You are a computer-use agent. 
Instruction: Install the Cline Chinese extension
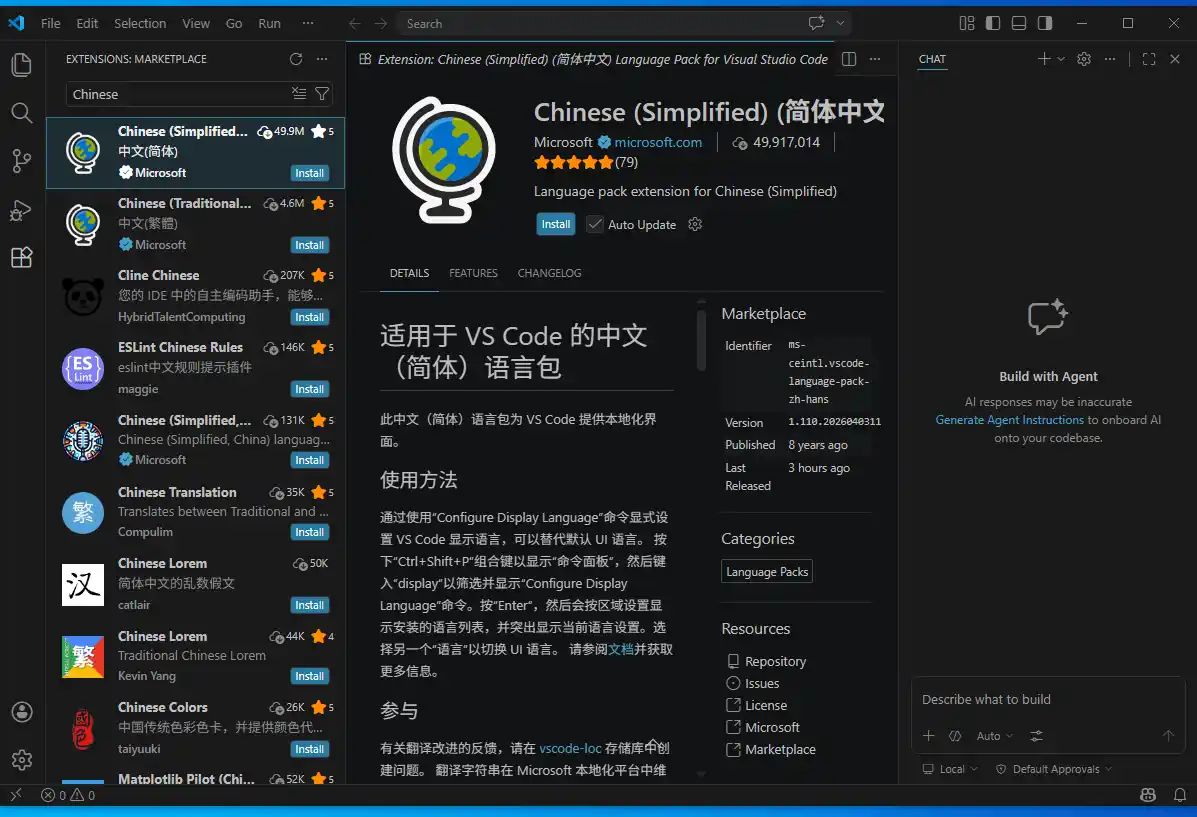310,317
